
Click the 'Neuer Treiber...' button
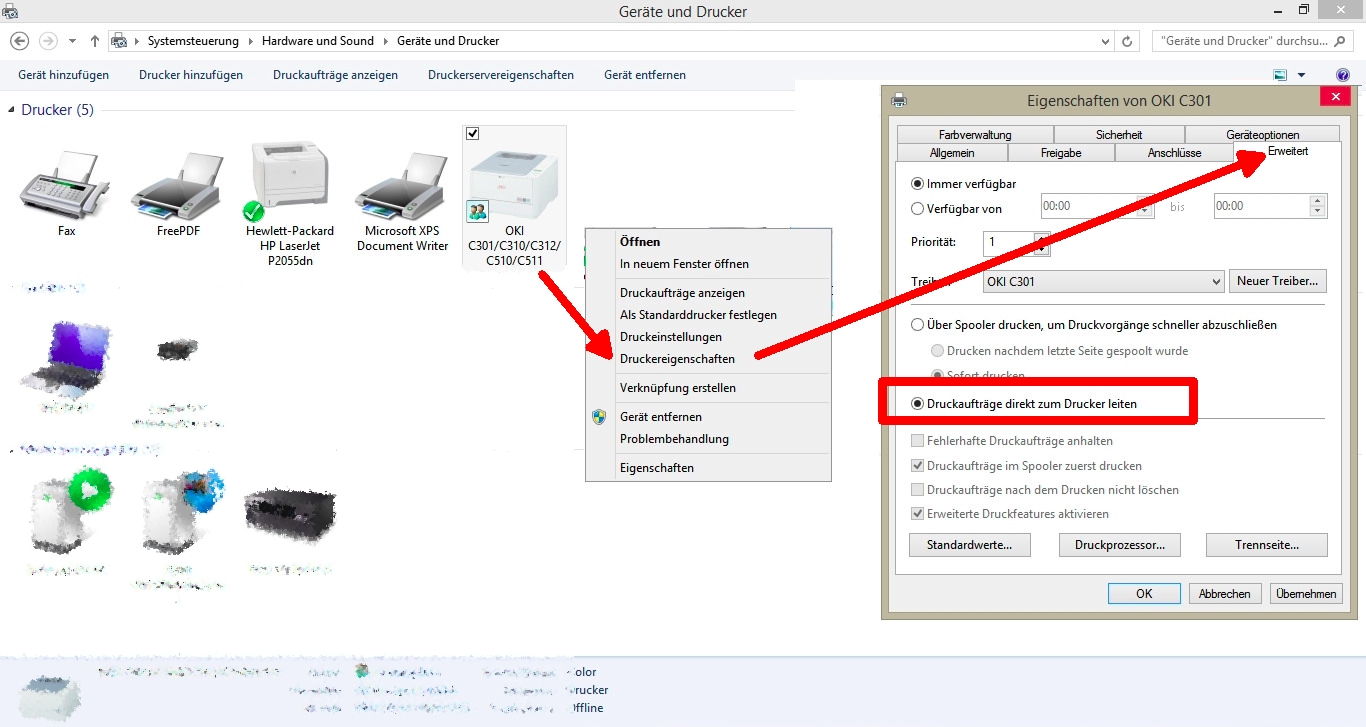1277,281
